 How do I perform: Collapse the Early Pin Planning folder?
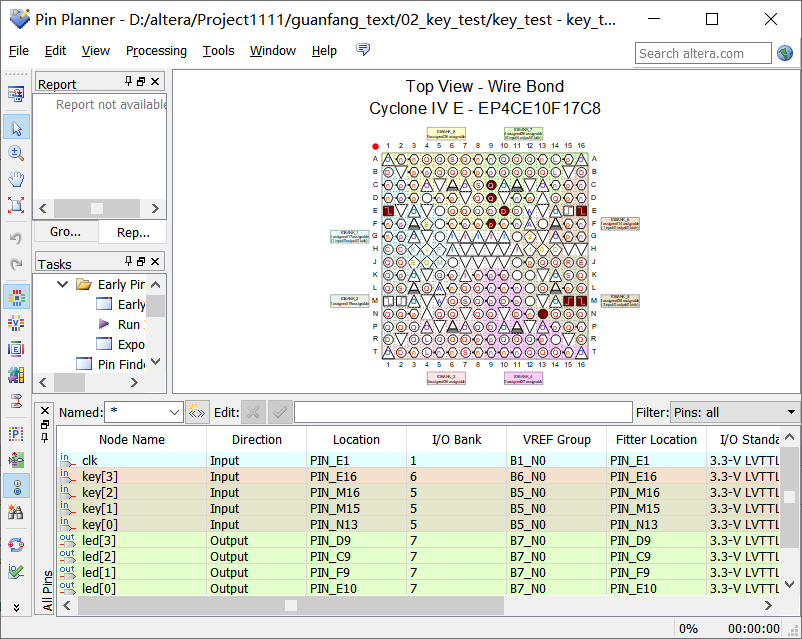click(62, 284)
